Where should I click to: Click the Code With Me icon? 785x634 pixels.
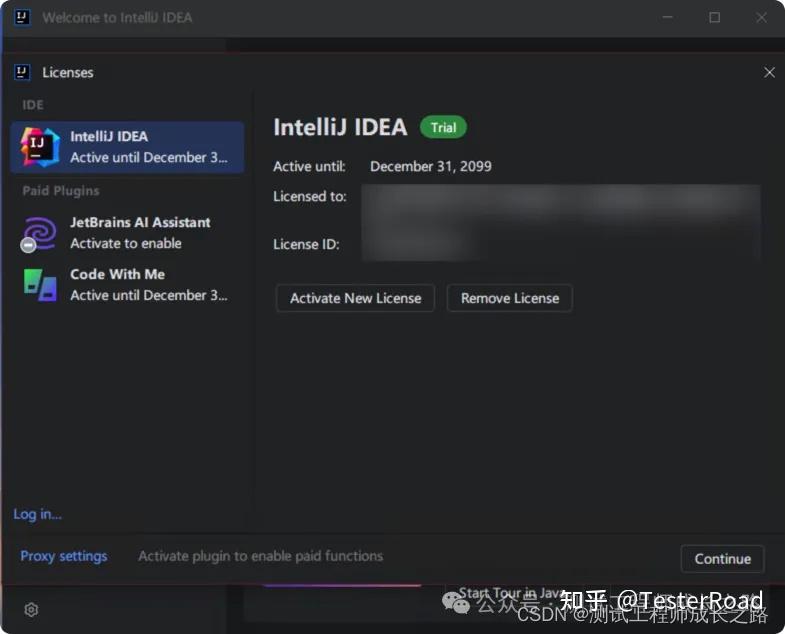40,284
